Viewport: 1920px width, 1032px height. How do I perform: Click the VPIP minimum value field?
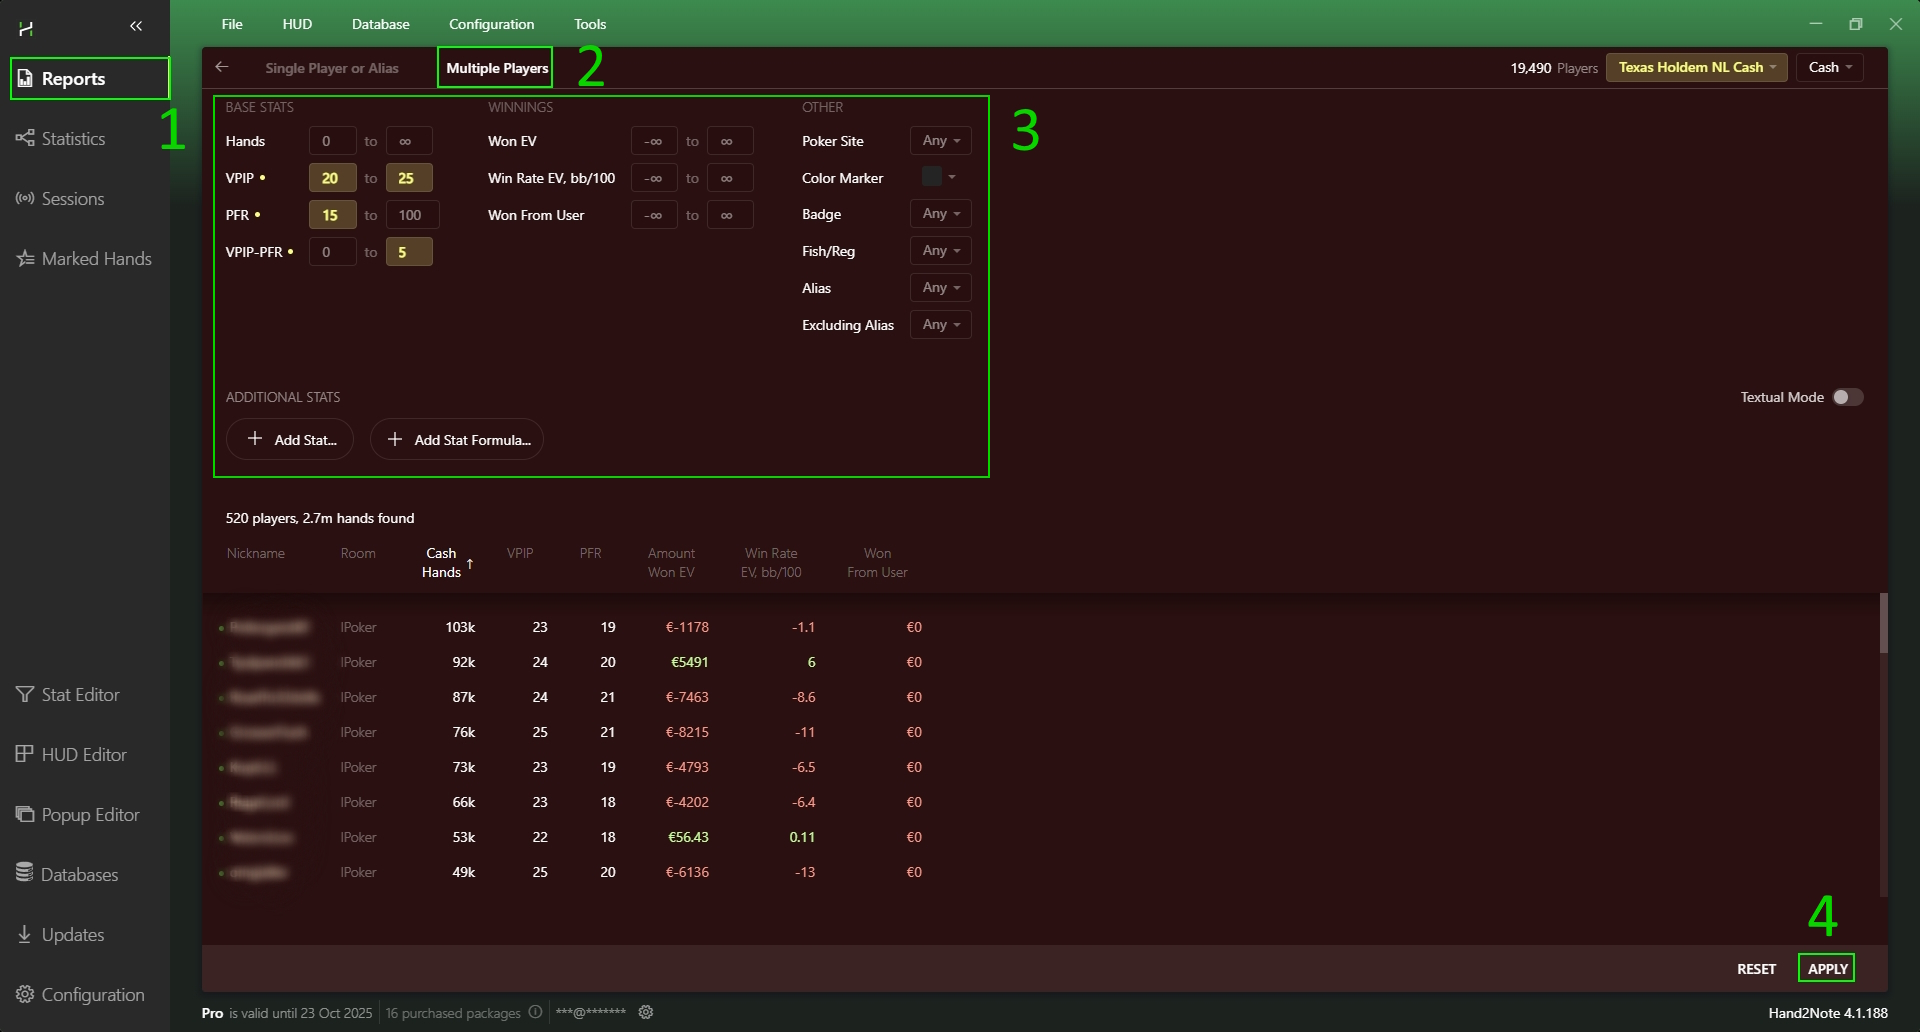pos(331,178)
